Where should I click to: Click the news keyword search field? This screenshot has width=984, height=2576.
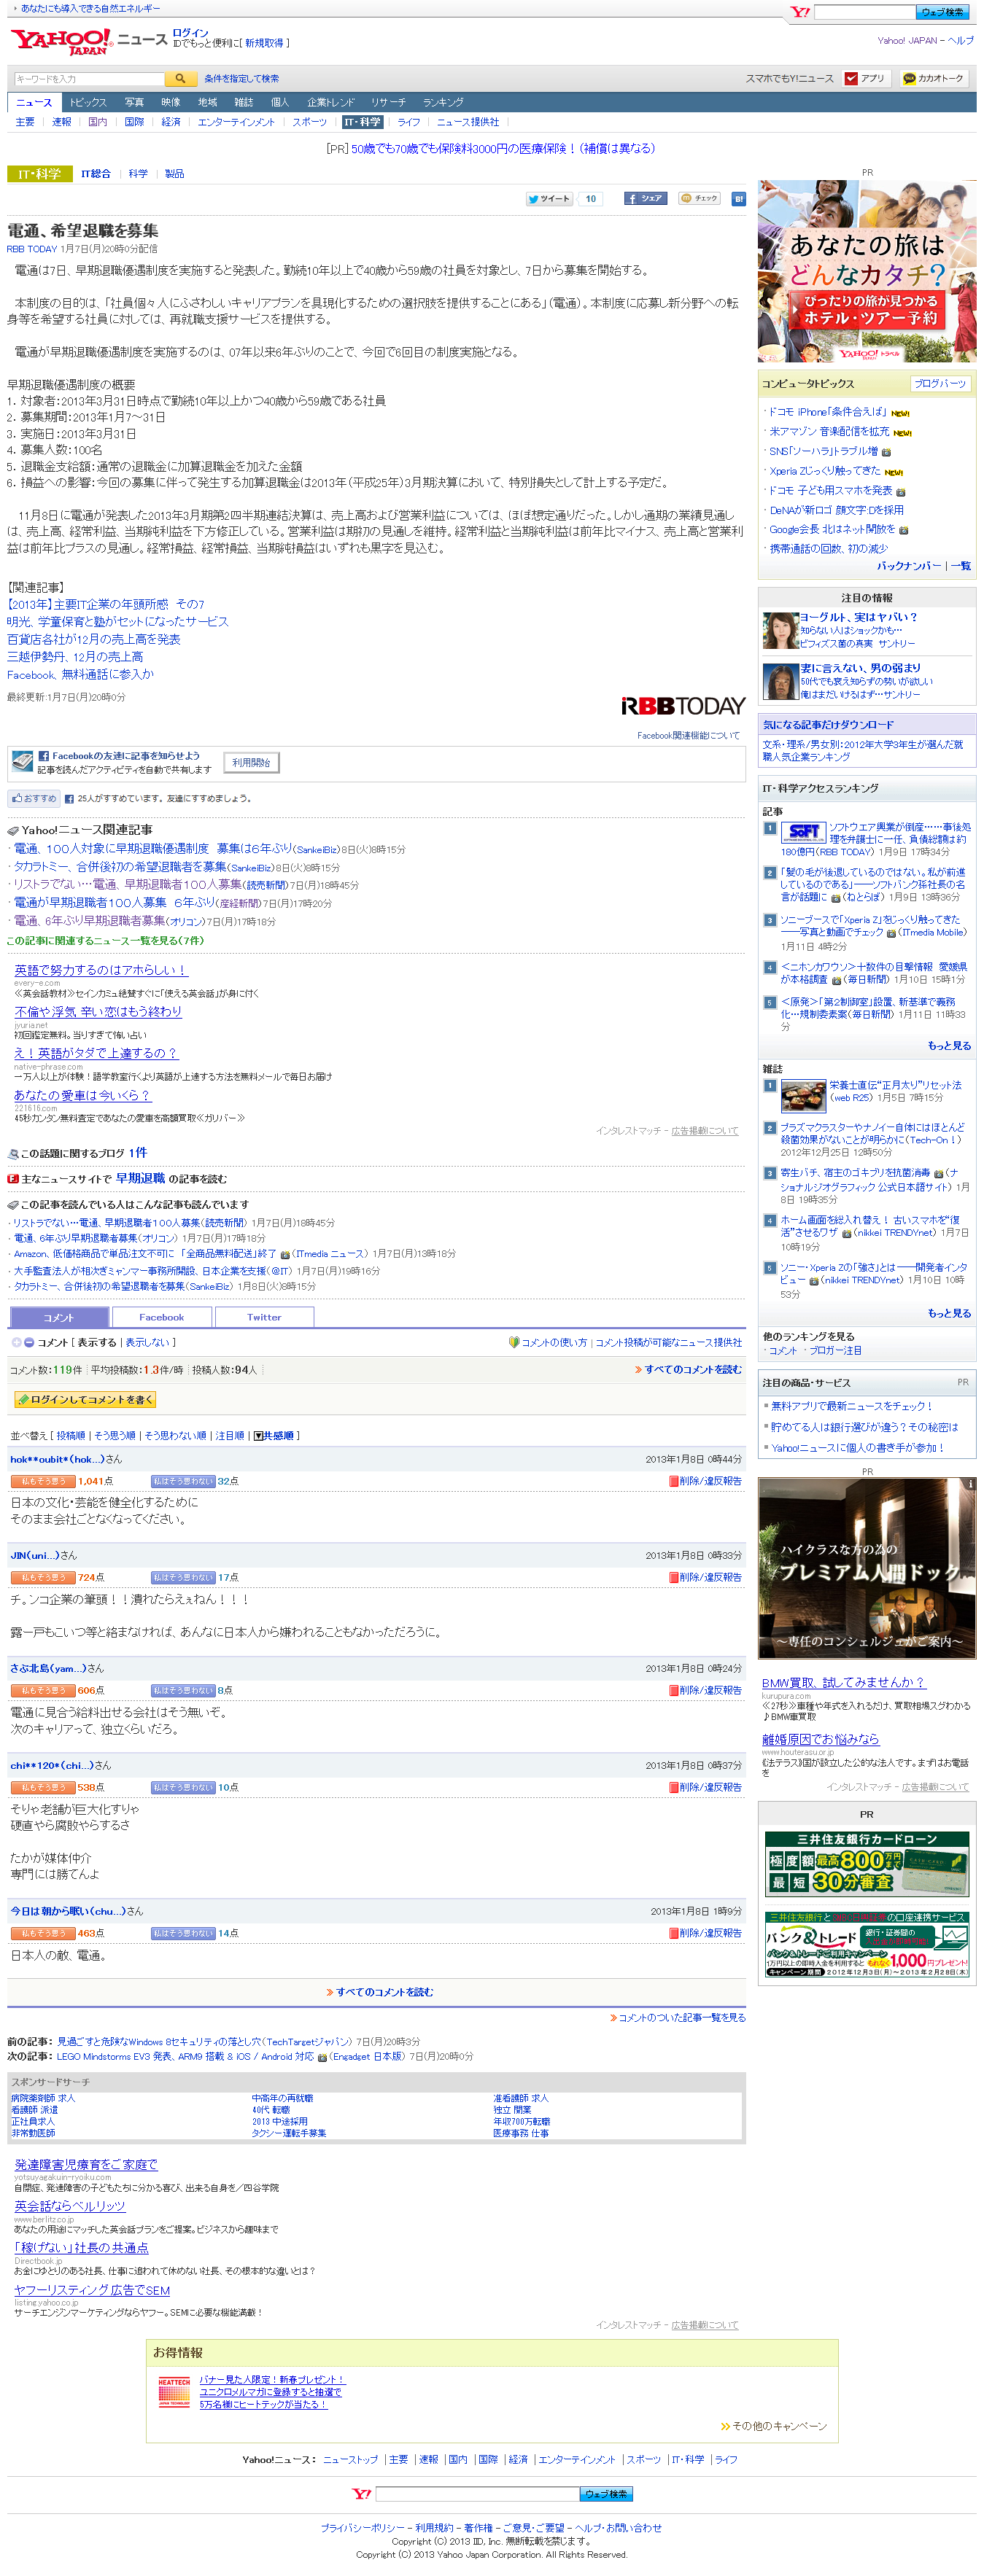point(89,78)
